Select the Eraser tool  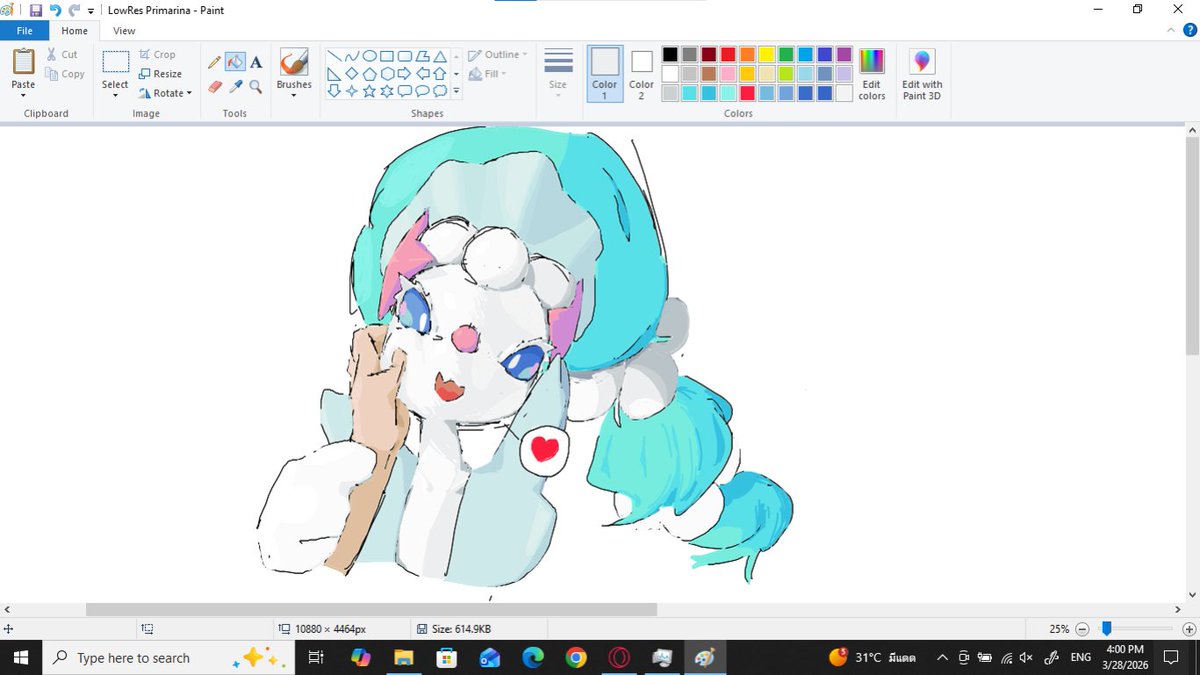(214, 87)
